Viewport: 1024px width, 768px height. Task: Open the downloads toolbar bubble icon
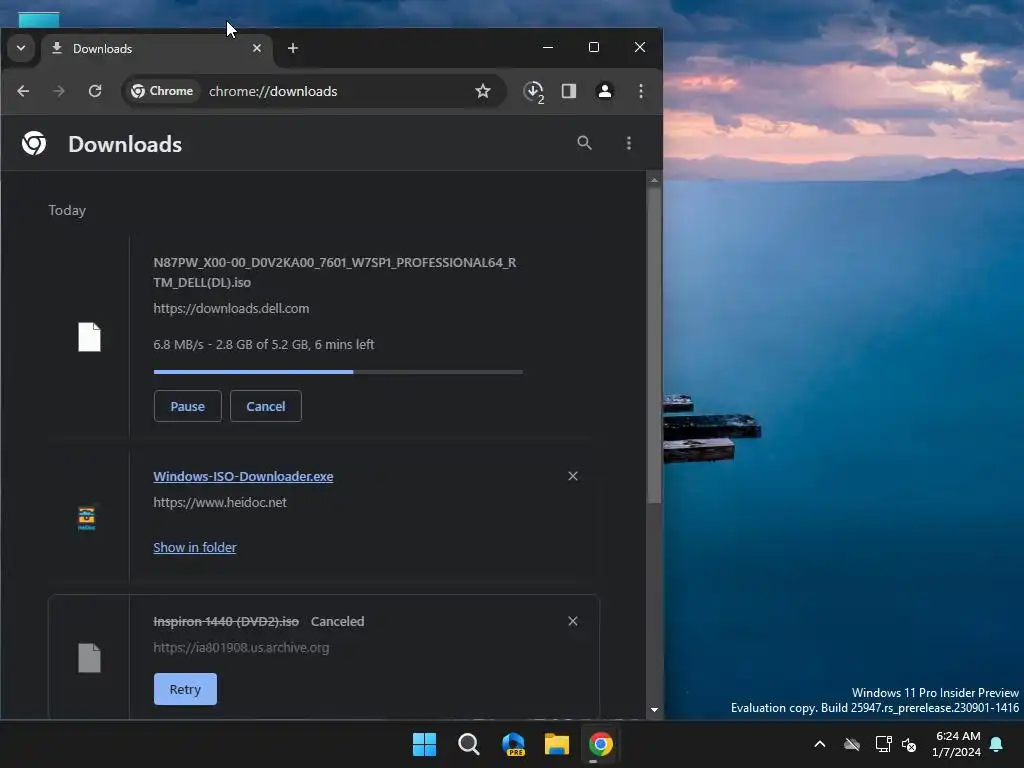534,91
